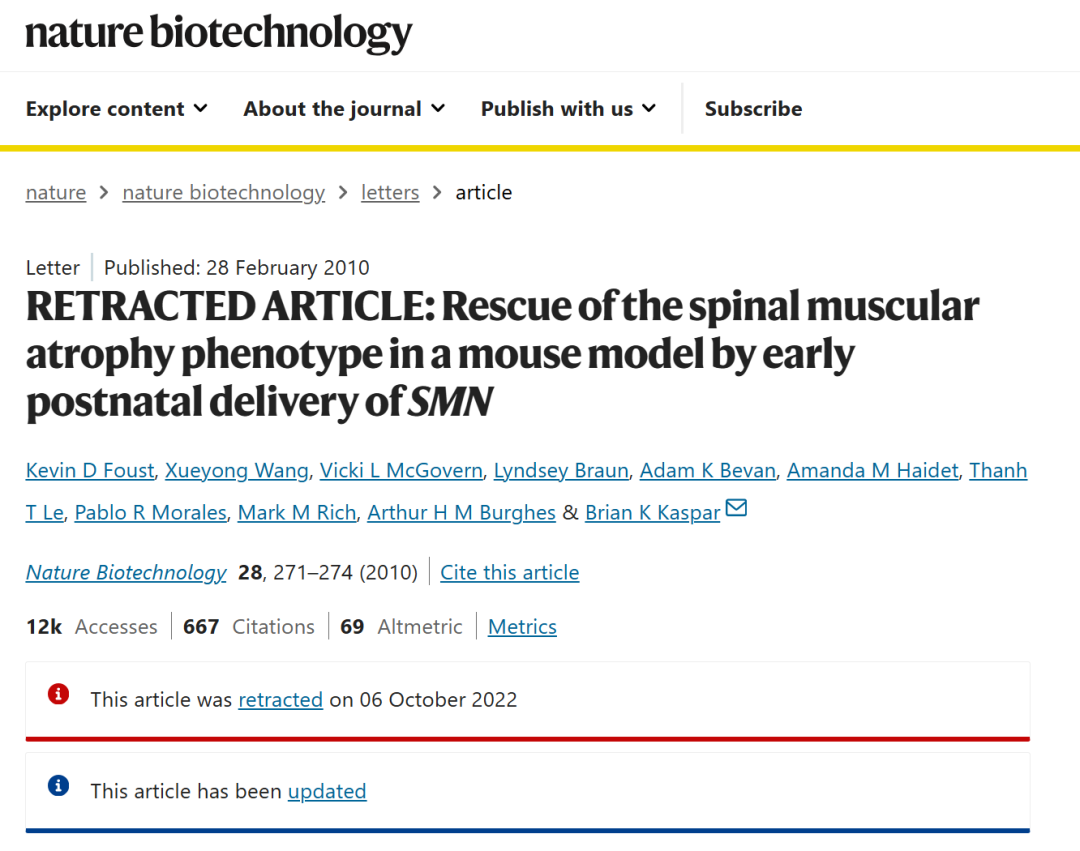
Task: Open the nature biotechnology breadcrumb link
Action: pos(223,193)
